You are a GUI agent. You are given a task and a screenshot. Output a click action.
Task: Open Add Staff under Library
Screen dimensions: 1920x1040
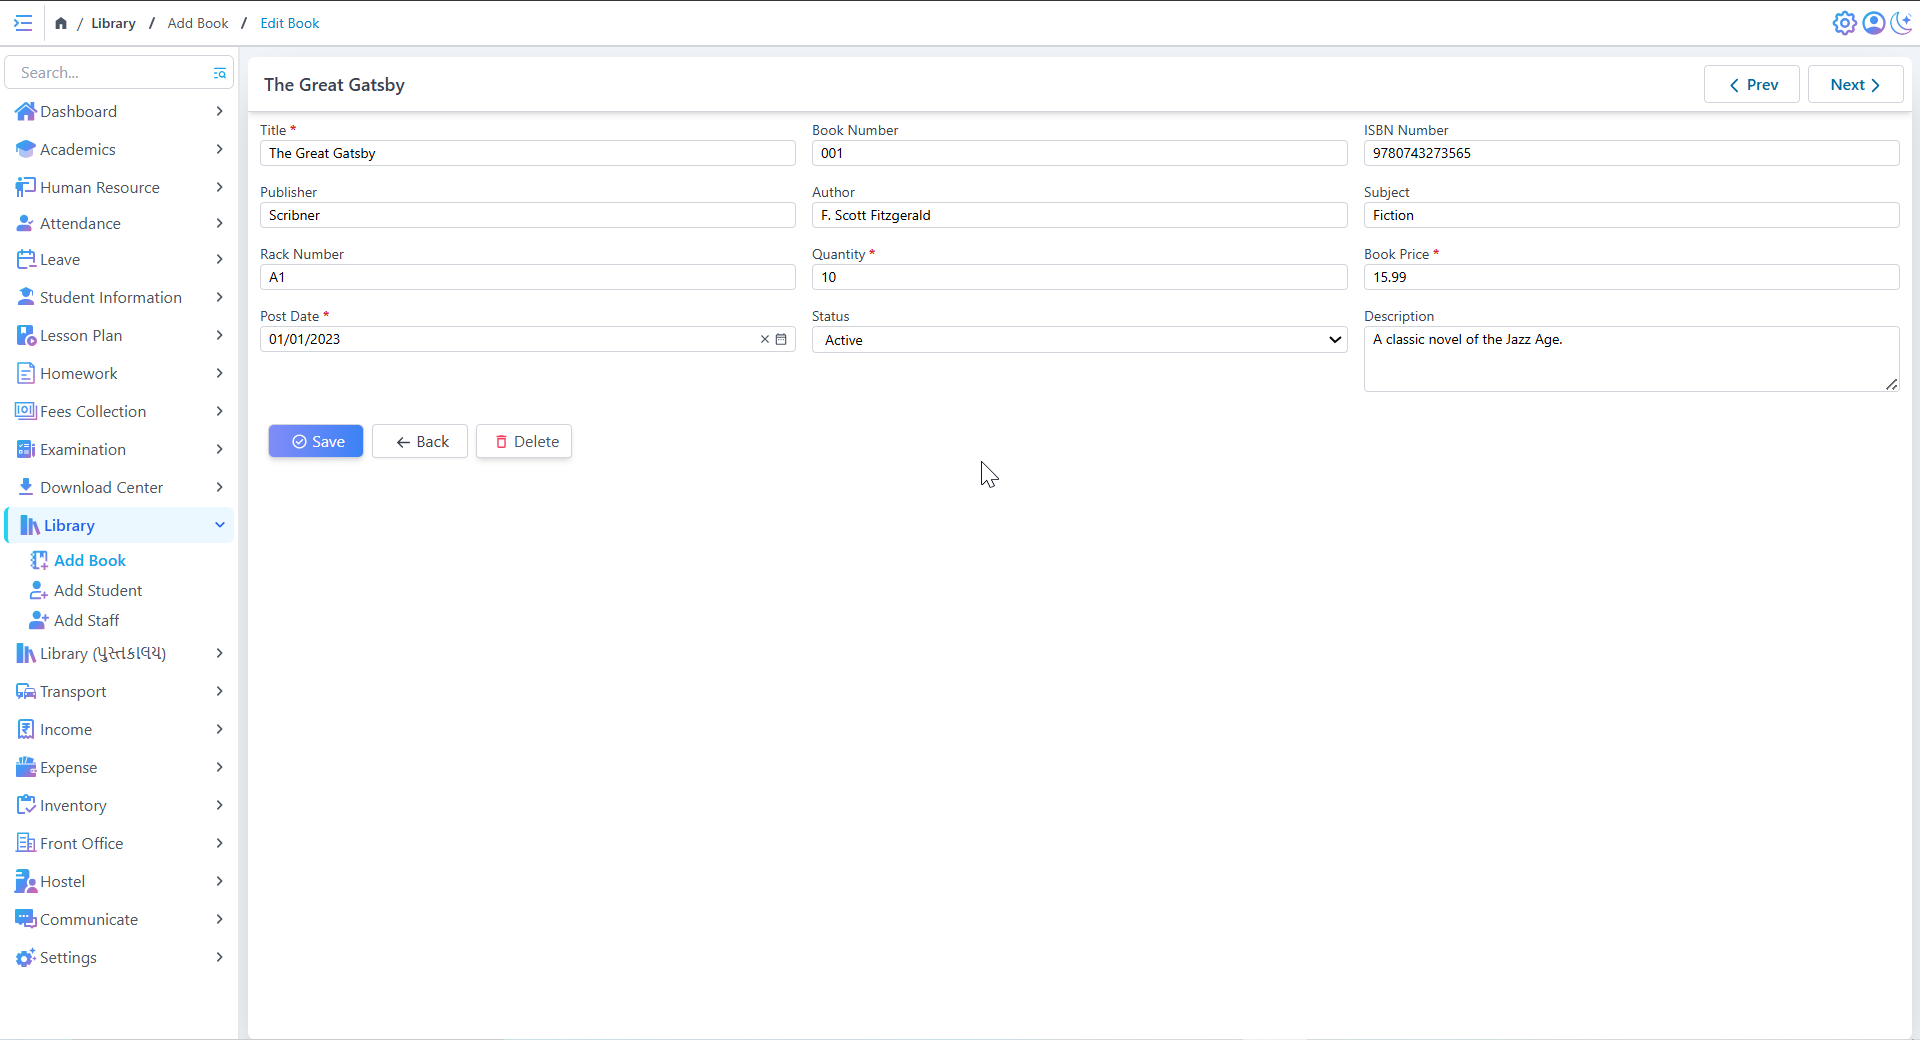[x=86, y=620]
